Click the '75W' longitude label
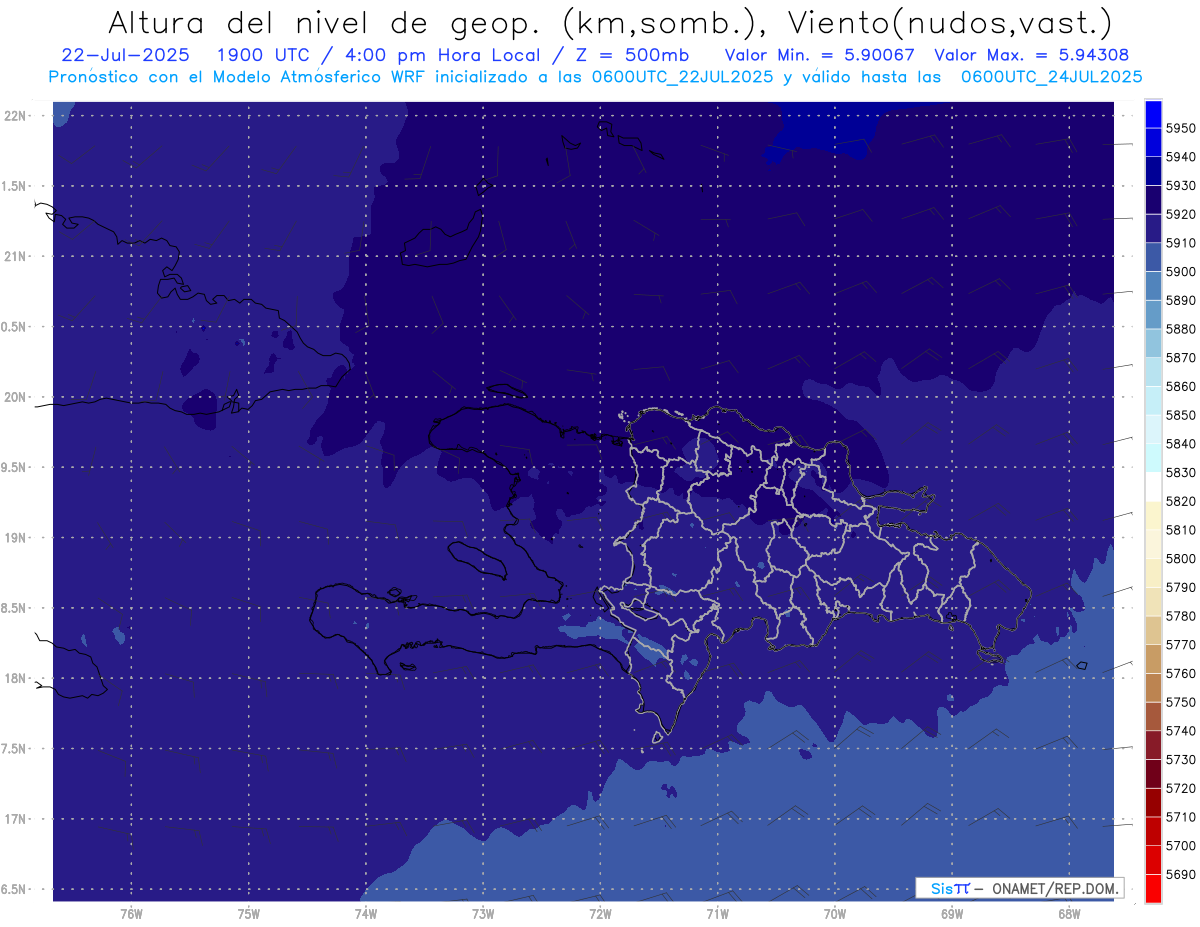The width and height of the screenshot is (1200, 927). point(249,914)
